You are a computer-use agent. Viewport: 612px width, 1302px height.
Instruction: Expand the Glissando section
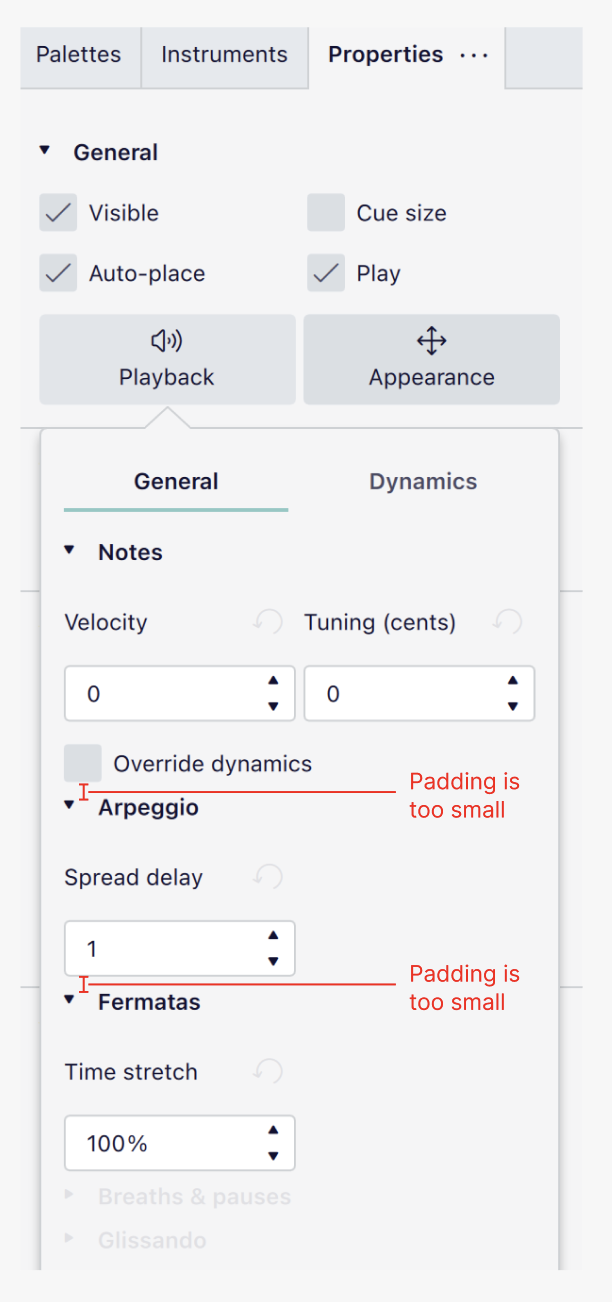click(68, 1240)
